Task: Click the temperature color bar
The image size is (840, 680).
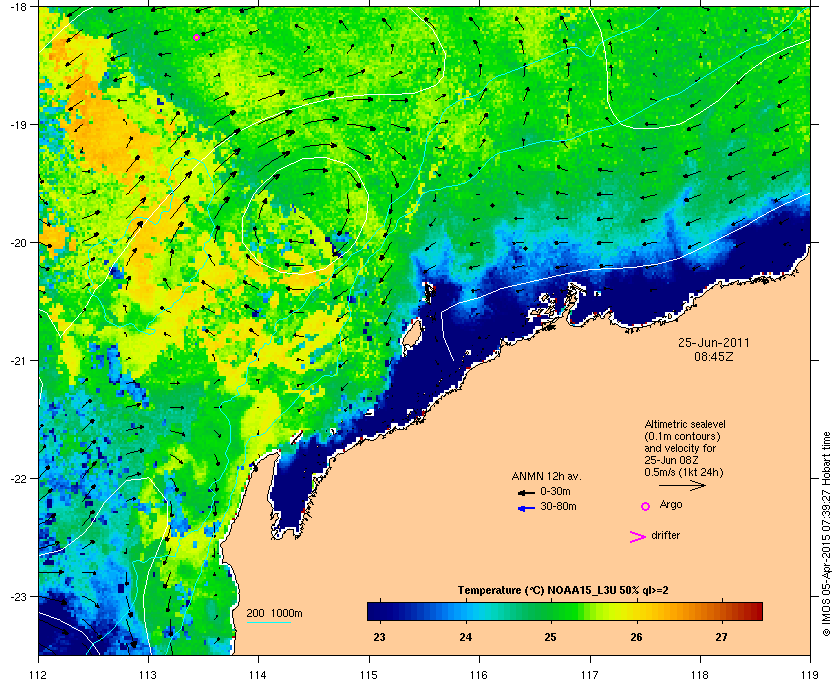Action: pyautogui.click(x=565, y=611)
